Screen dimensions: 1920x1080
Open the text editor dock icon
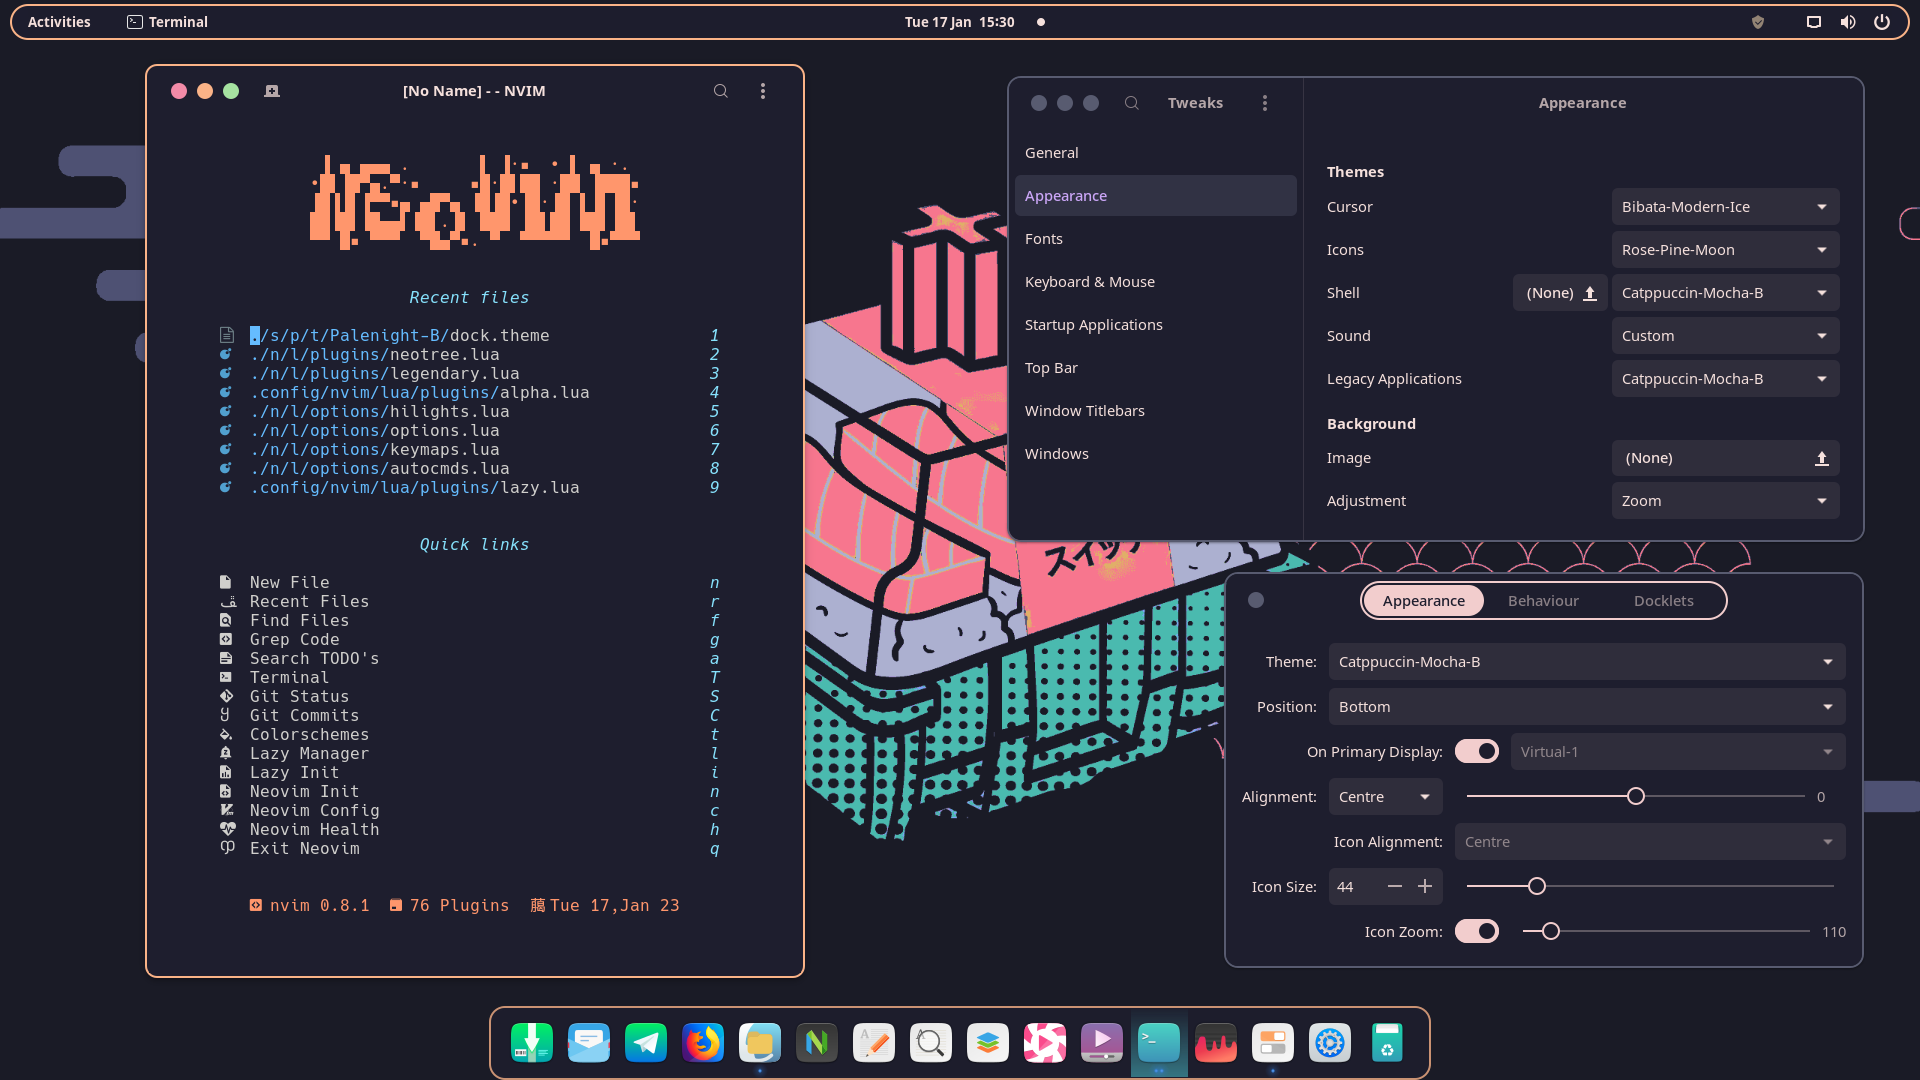click(873, 1043)
